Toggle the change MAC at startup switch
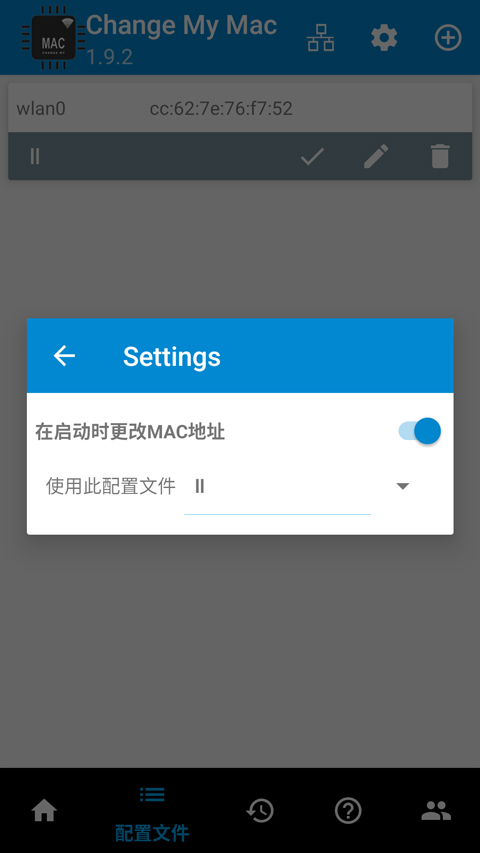Image resolution: width=480 pixels, height=853 pixels. click(x=419, y=431)
